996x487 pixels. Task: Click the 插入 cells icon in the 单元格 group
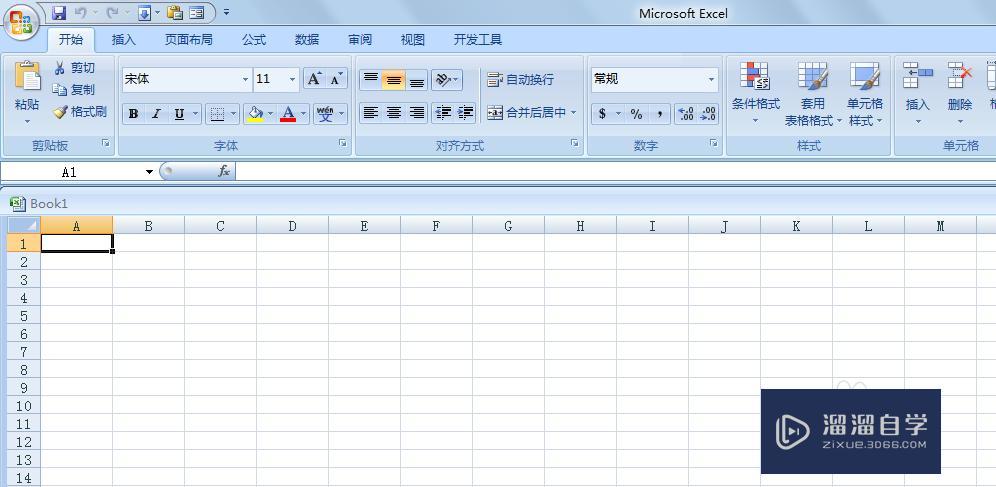click(917, 76)
